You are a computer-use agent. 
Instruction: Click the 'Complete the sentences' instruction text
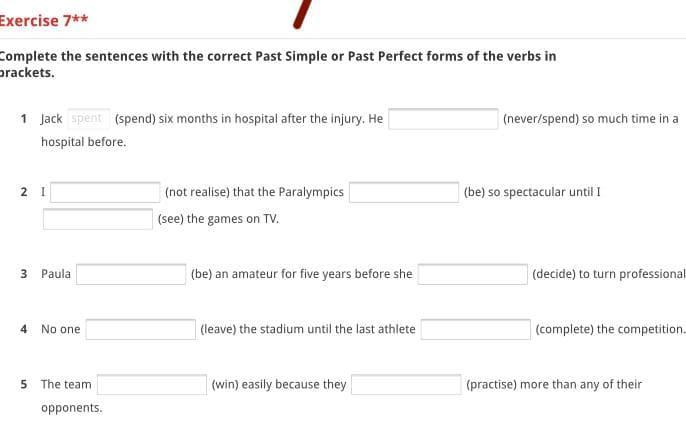278,56
